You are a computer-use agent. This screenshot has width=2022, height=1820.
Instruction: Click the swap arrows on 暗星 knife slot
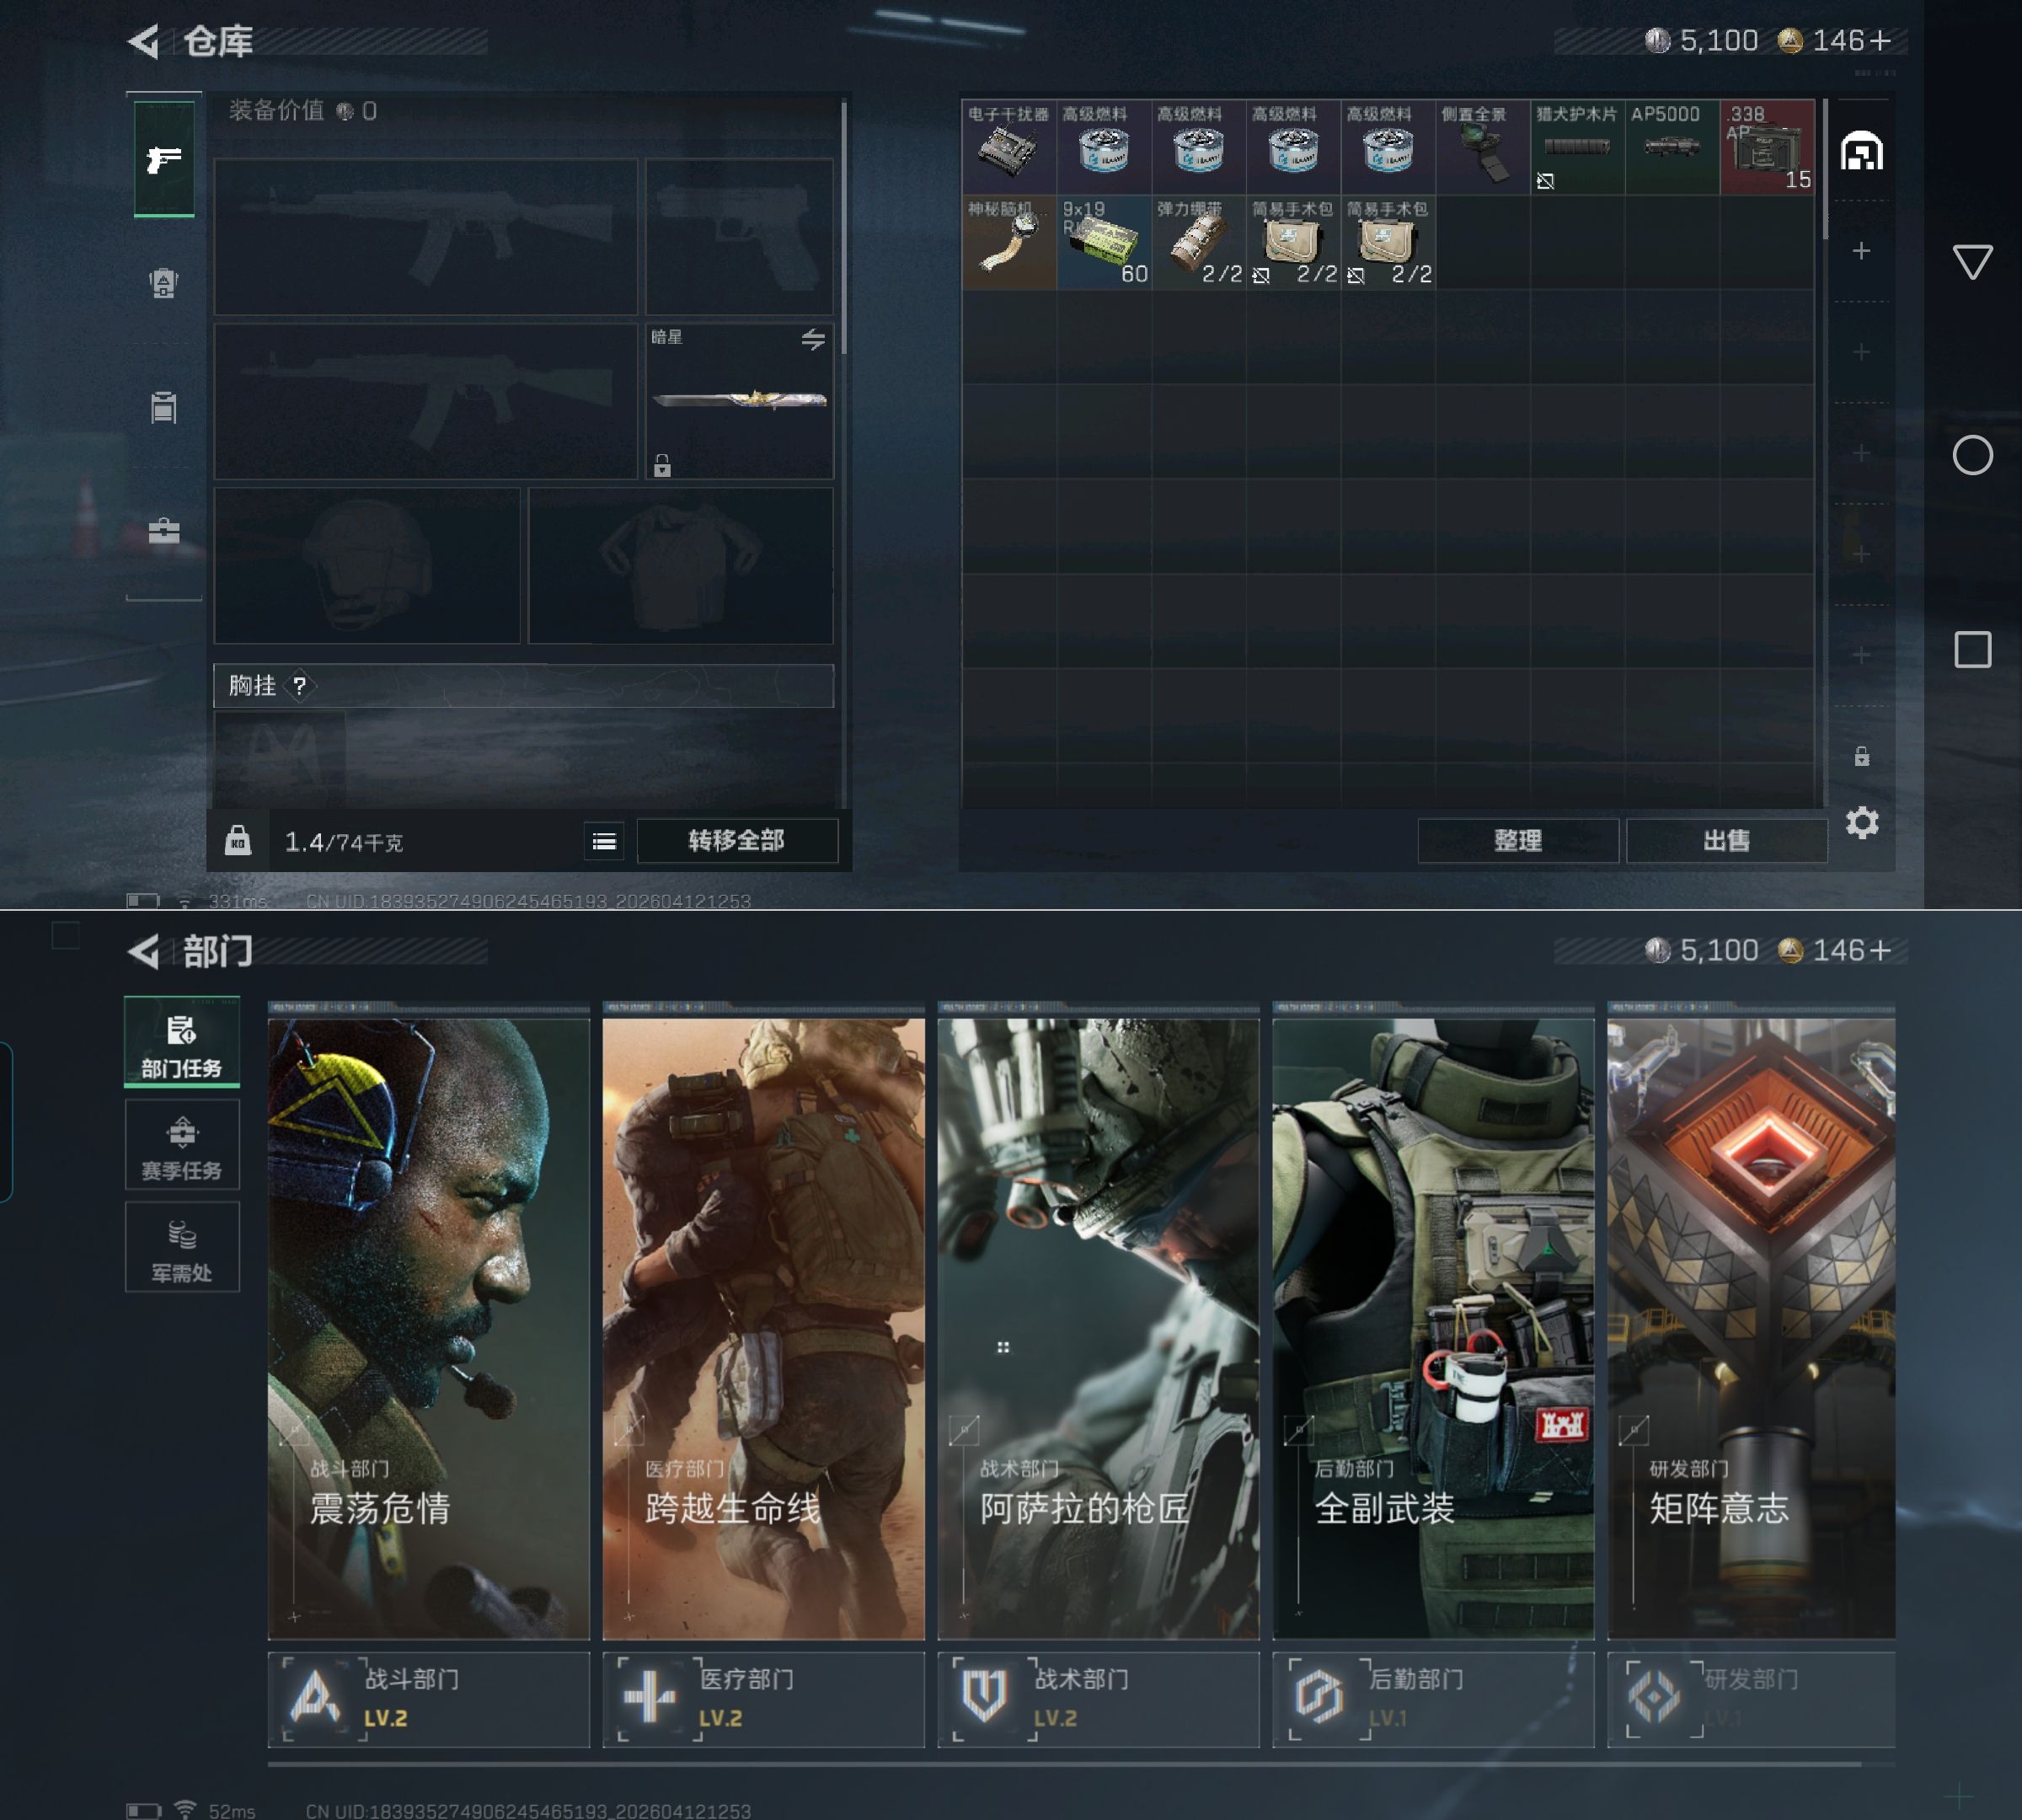(813, 339)
